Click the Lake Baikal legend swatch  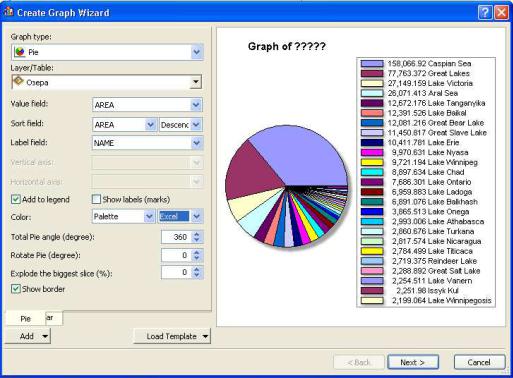tap(372, 113)
